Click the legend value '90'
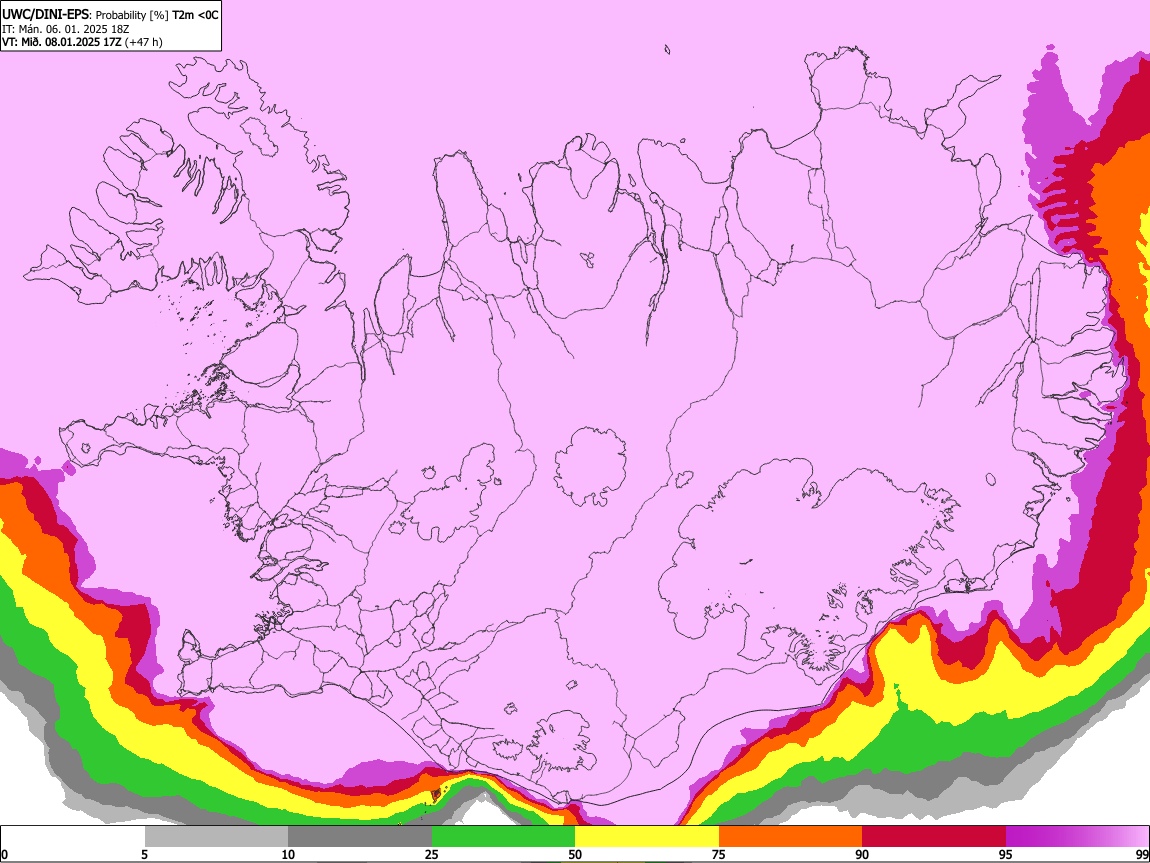The height and width of the screenshot is (863, 1150). coord(862,855)
